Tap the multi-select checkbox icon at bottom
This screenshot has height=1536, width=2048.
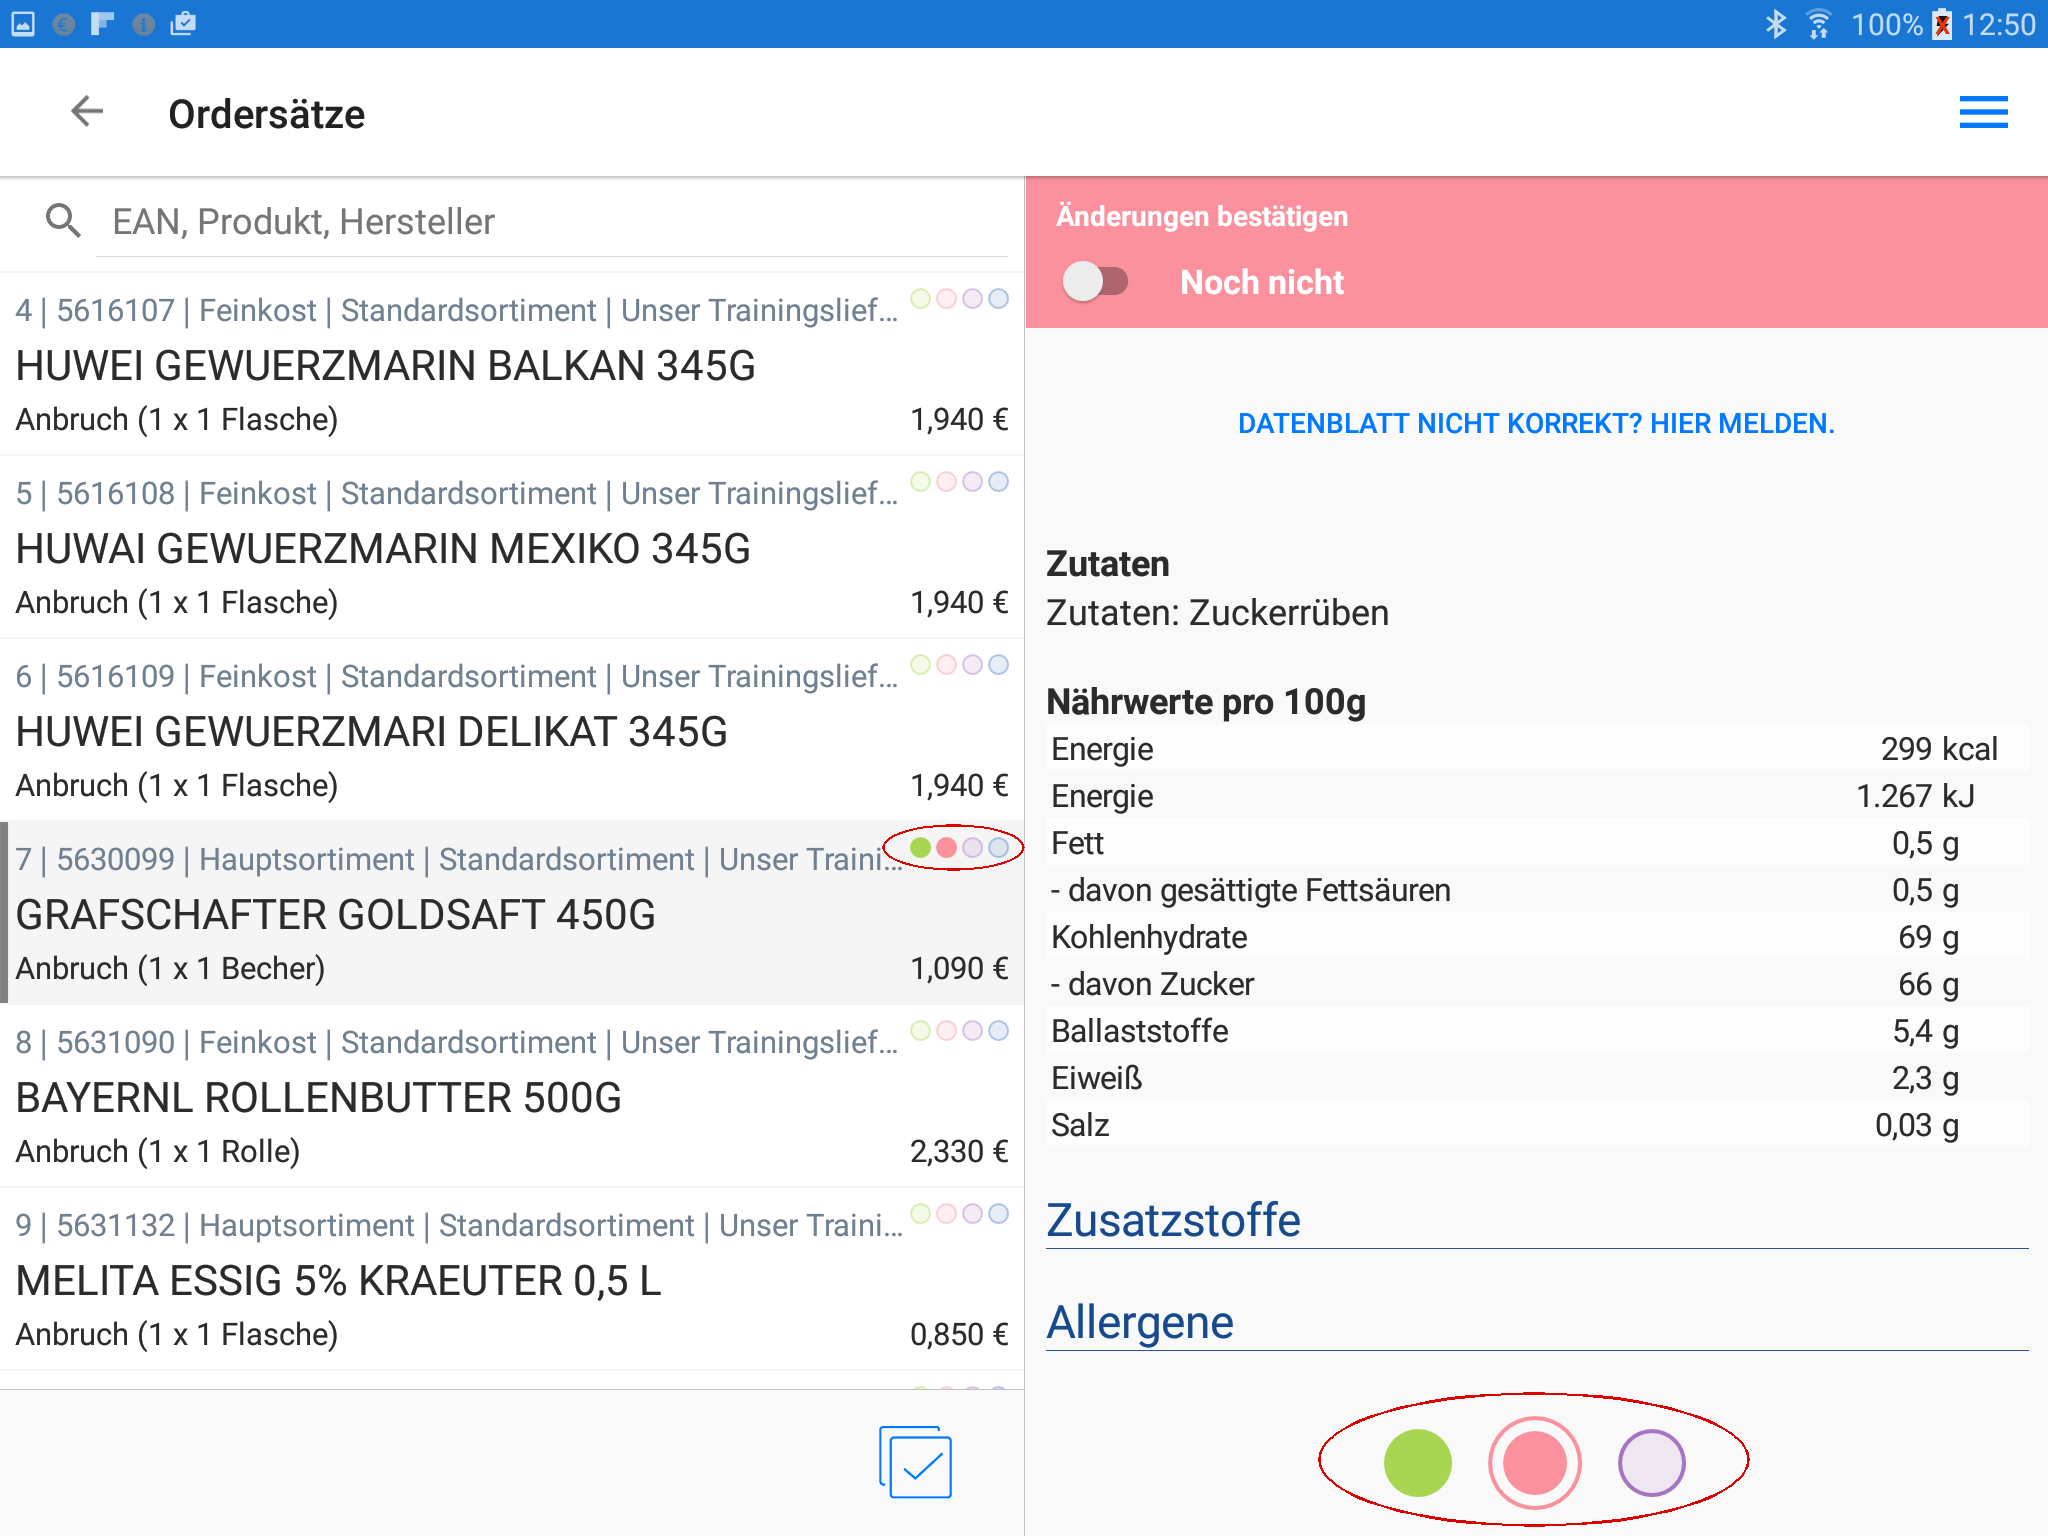point(916,1462)
